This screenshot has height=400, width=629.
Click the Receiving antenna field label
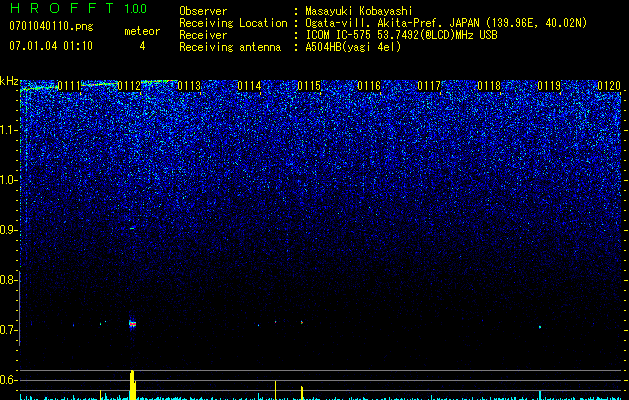[230, 47]
